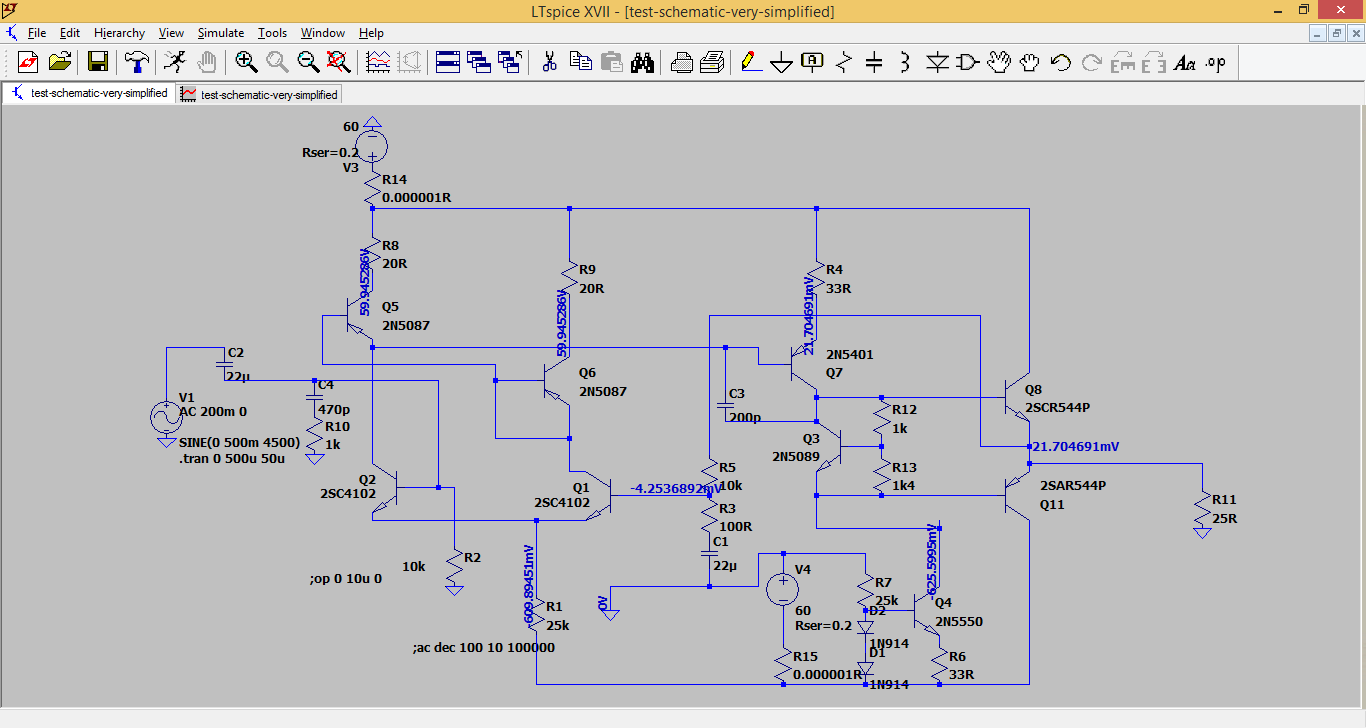Image resolution: width=1366 pixels, height=728 pixels.
Task: Select the Drag closed-hand tool
Action: tap(1030, 62)
